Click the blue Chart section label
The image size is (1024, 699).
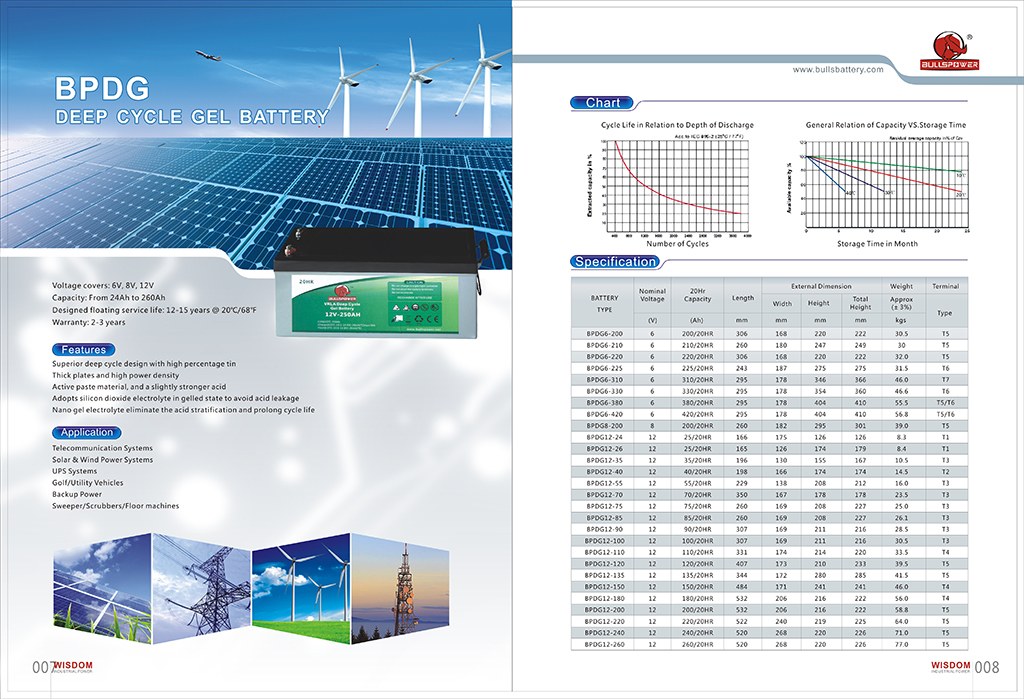pyautogui.click(x=602, y=103)
